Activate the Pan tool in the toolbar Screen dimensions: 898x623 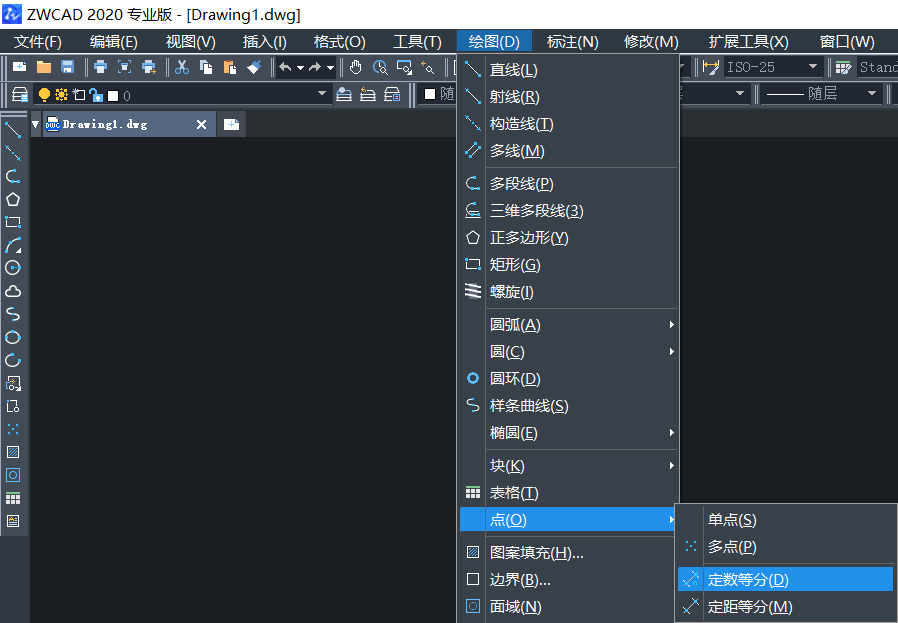point(355,67)
